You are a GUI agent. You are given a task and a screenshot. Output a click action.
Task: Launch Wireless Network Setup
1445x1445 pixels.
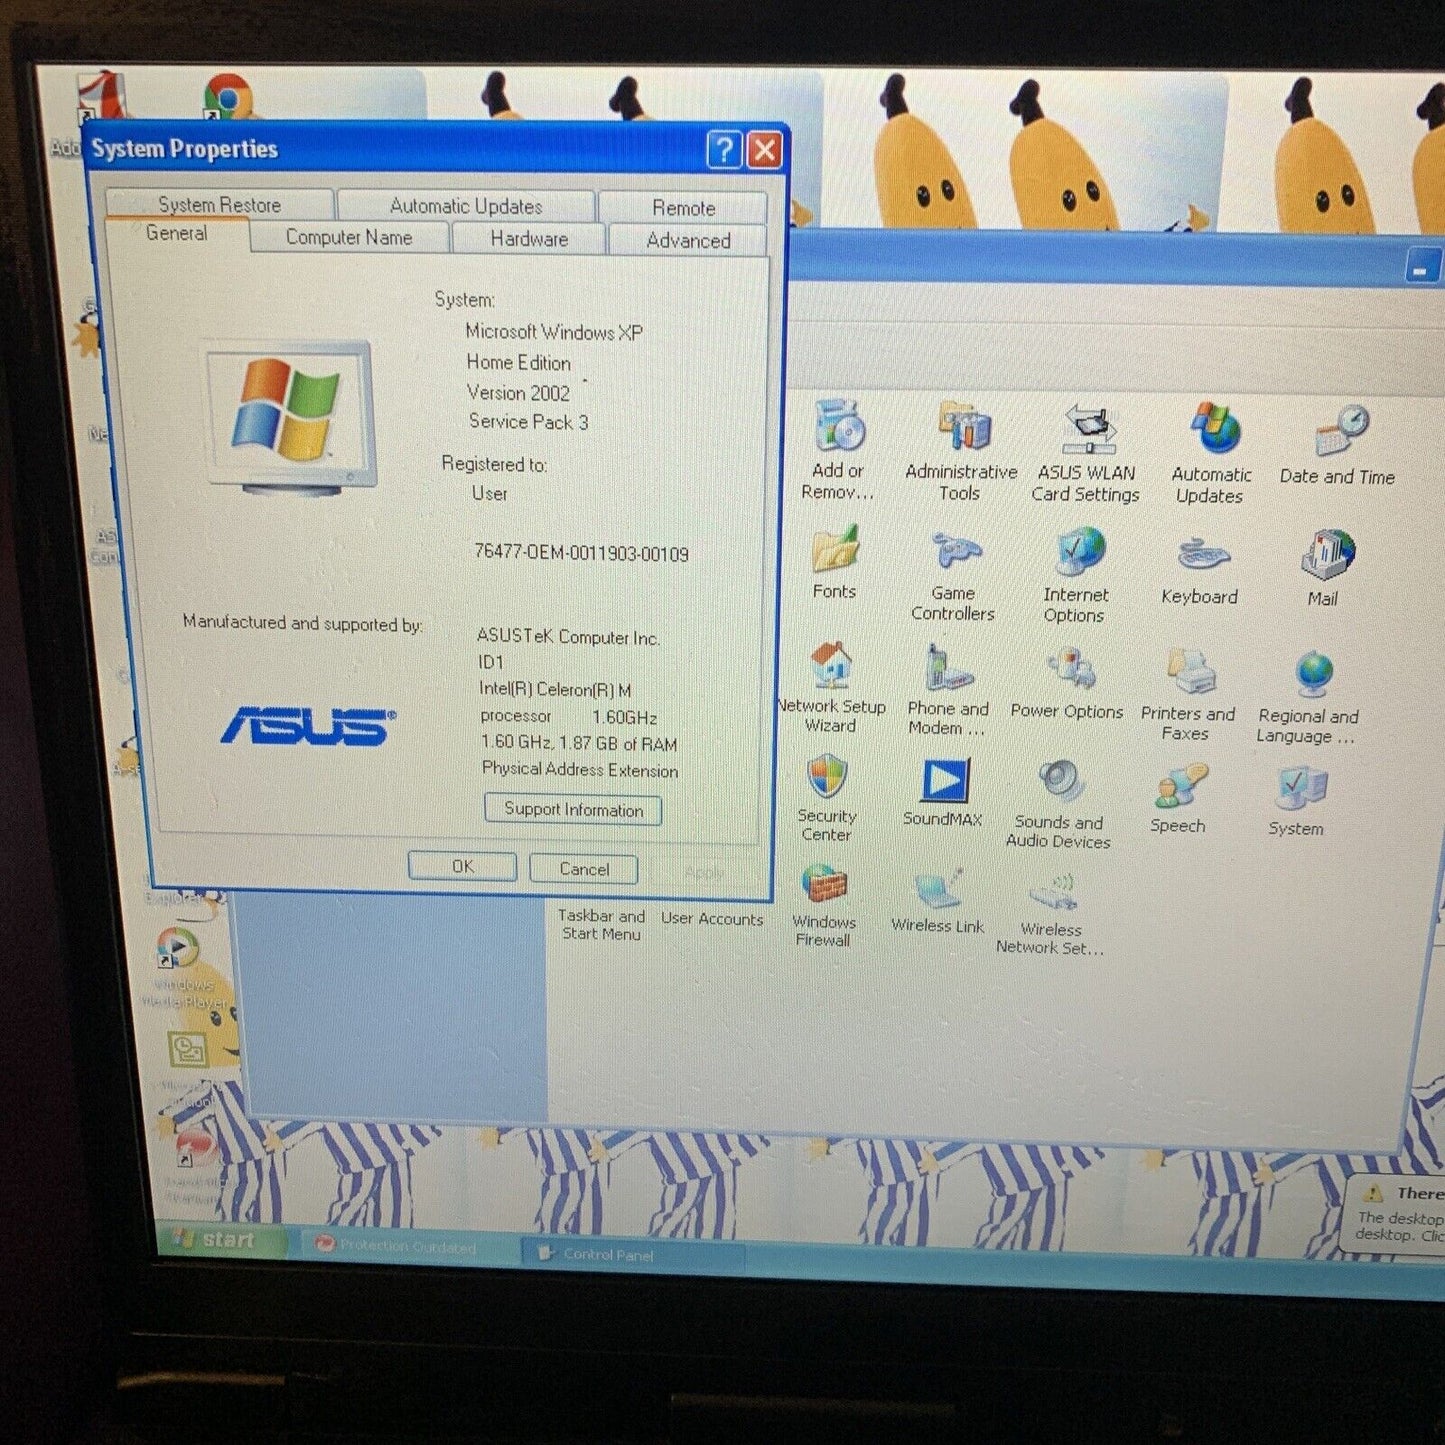[x=1051, y=892]
